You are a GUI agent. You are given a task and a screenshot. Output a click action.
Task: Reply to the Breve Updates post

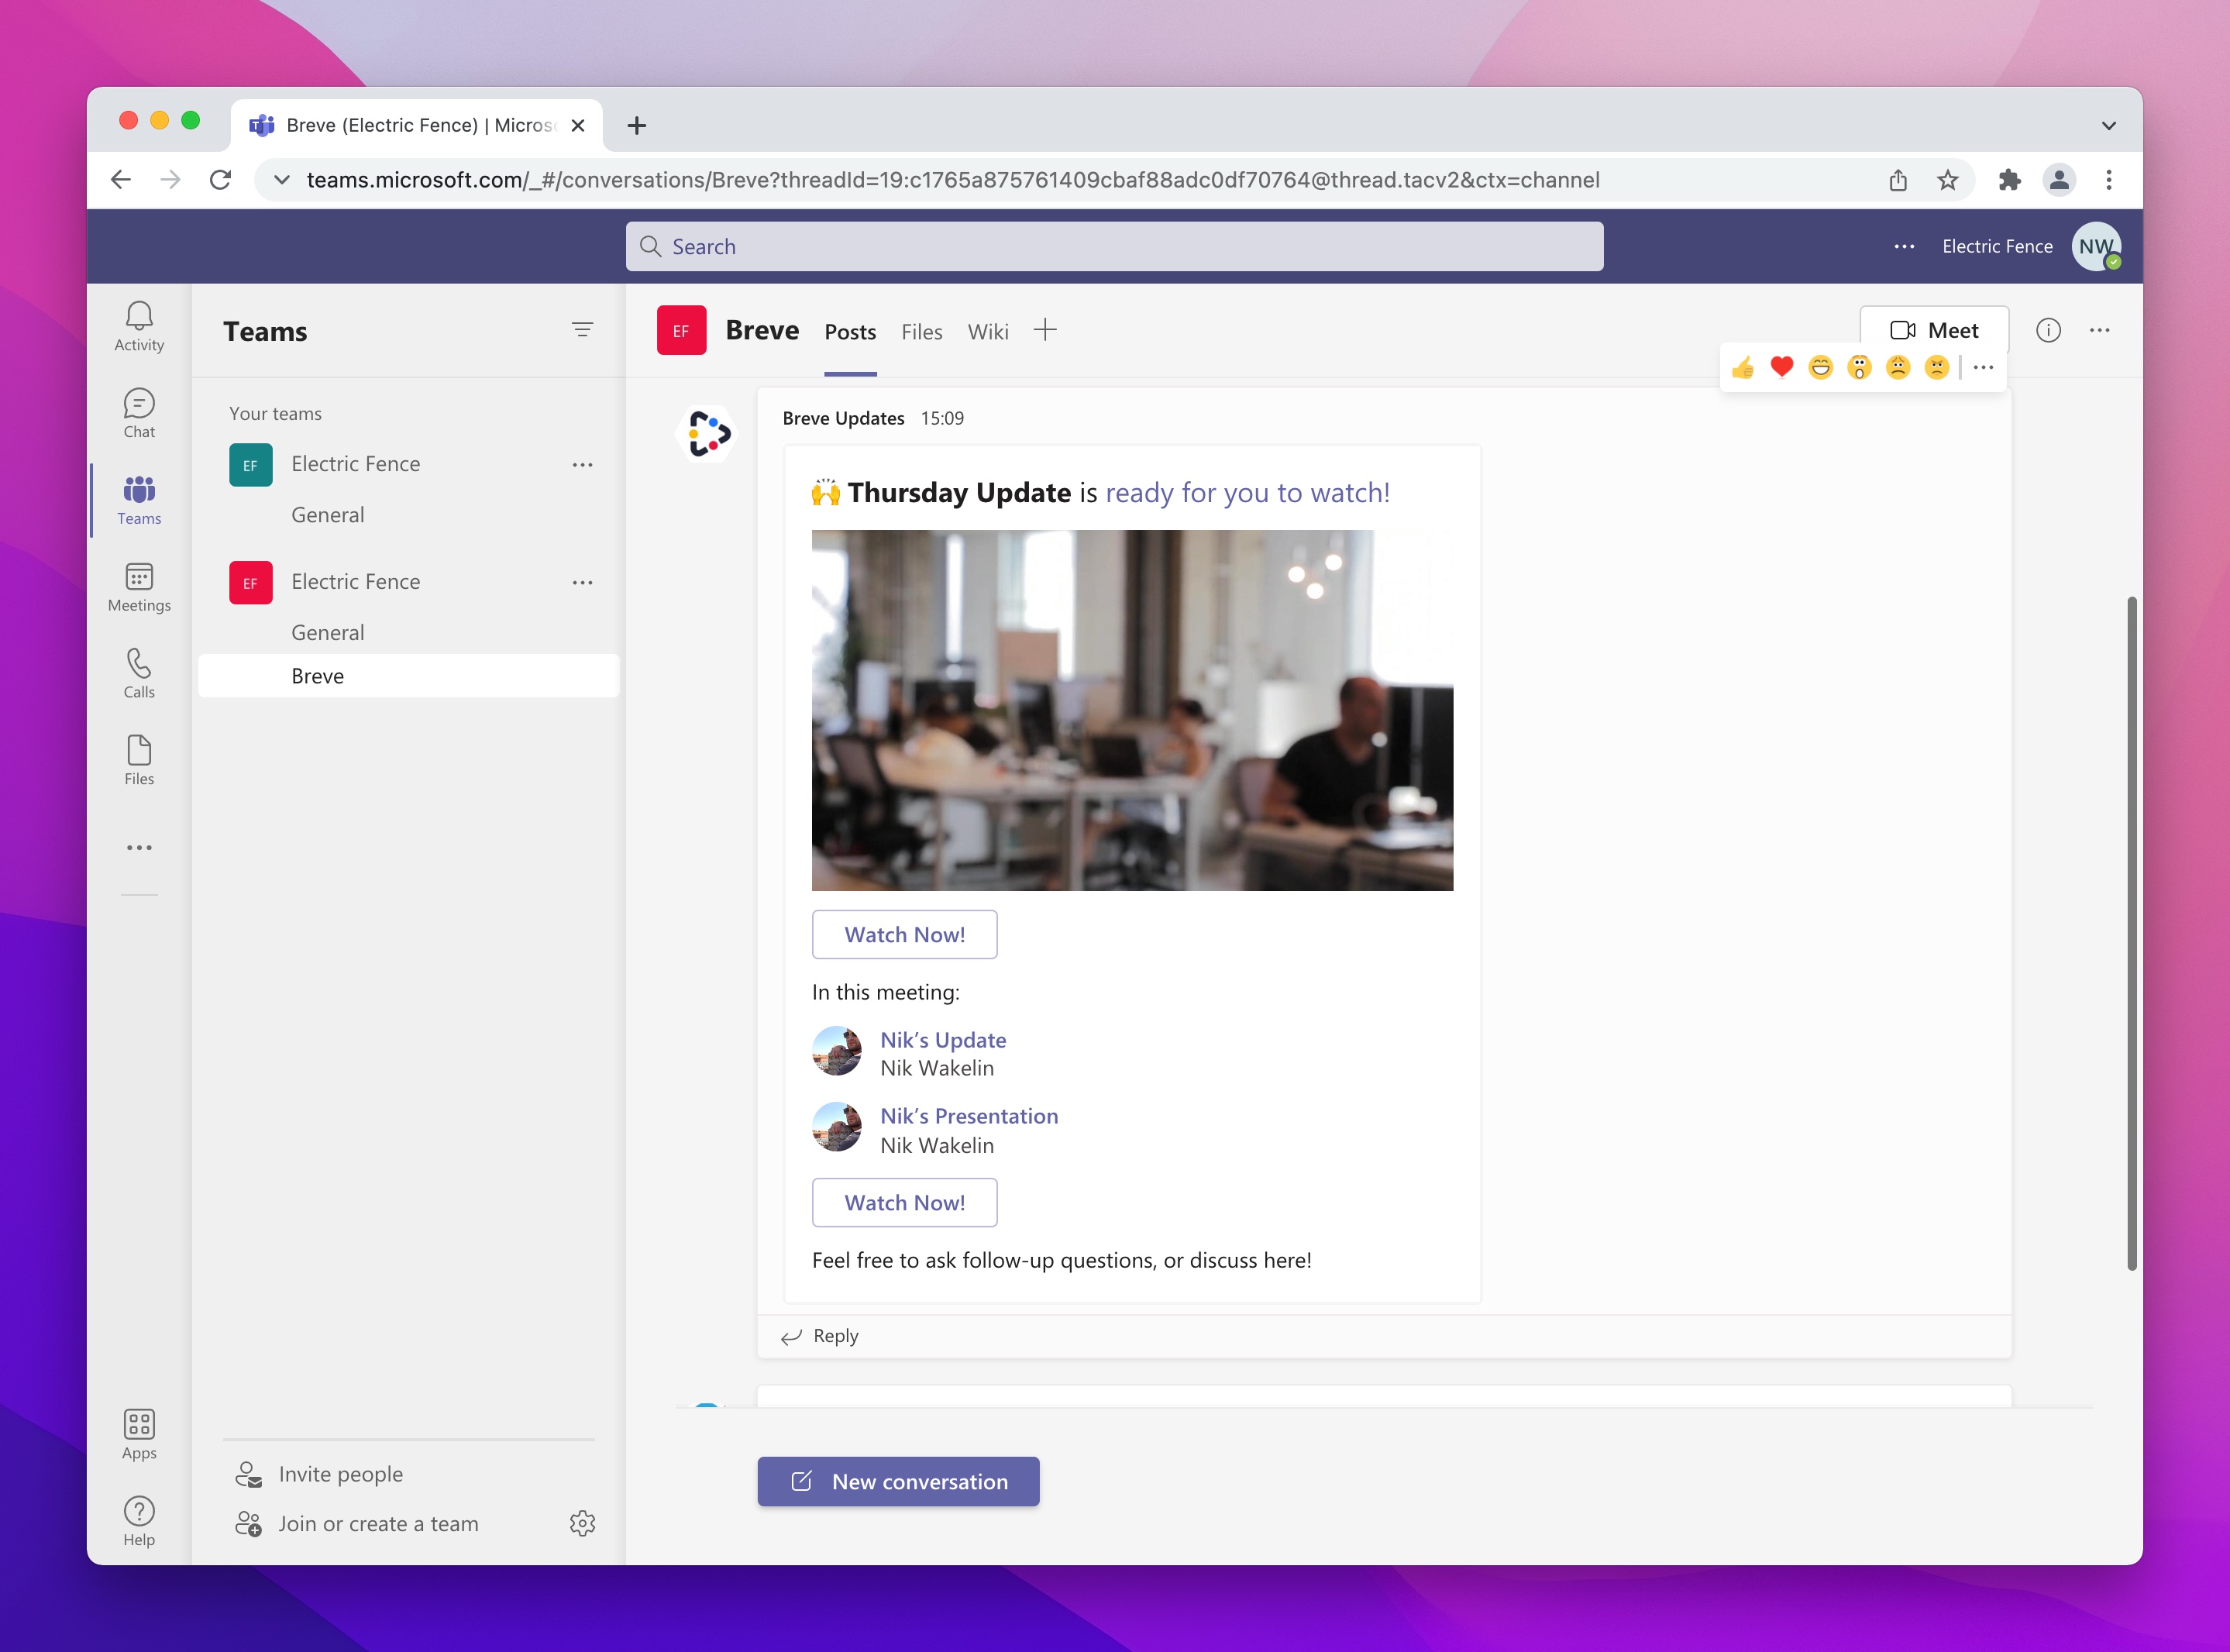[x=820, y=1336]
